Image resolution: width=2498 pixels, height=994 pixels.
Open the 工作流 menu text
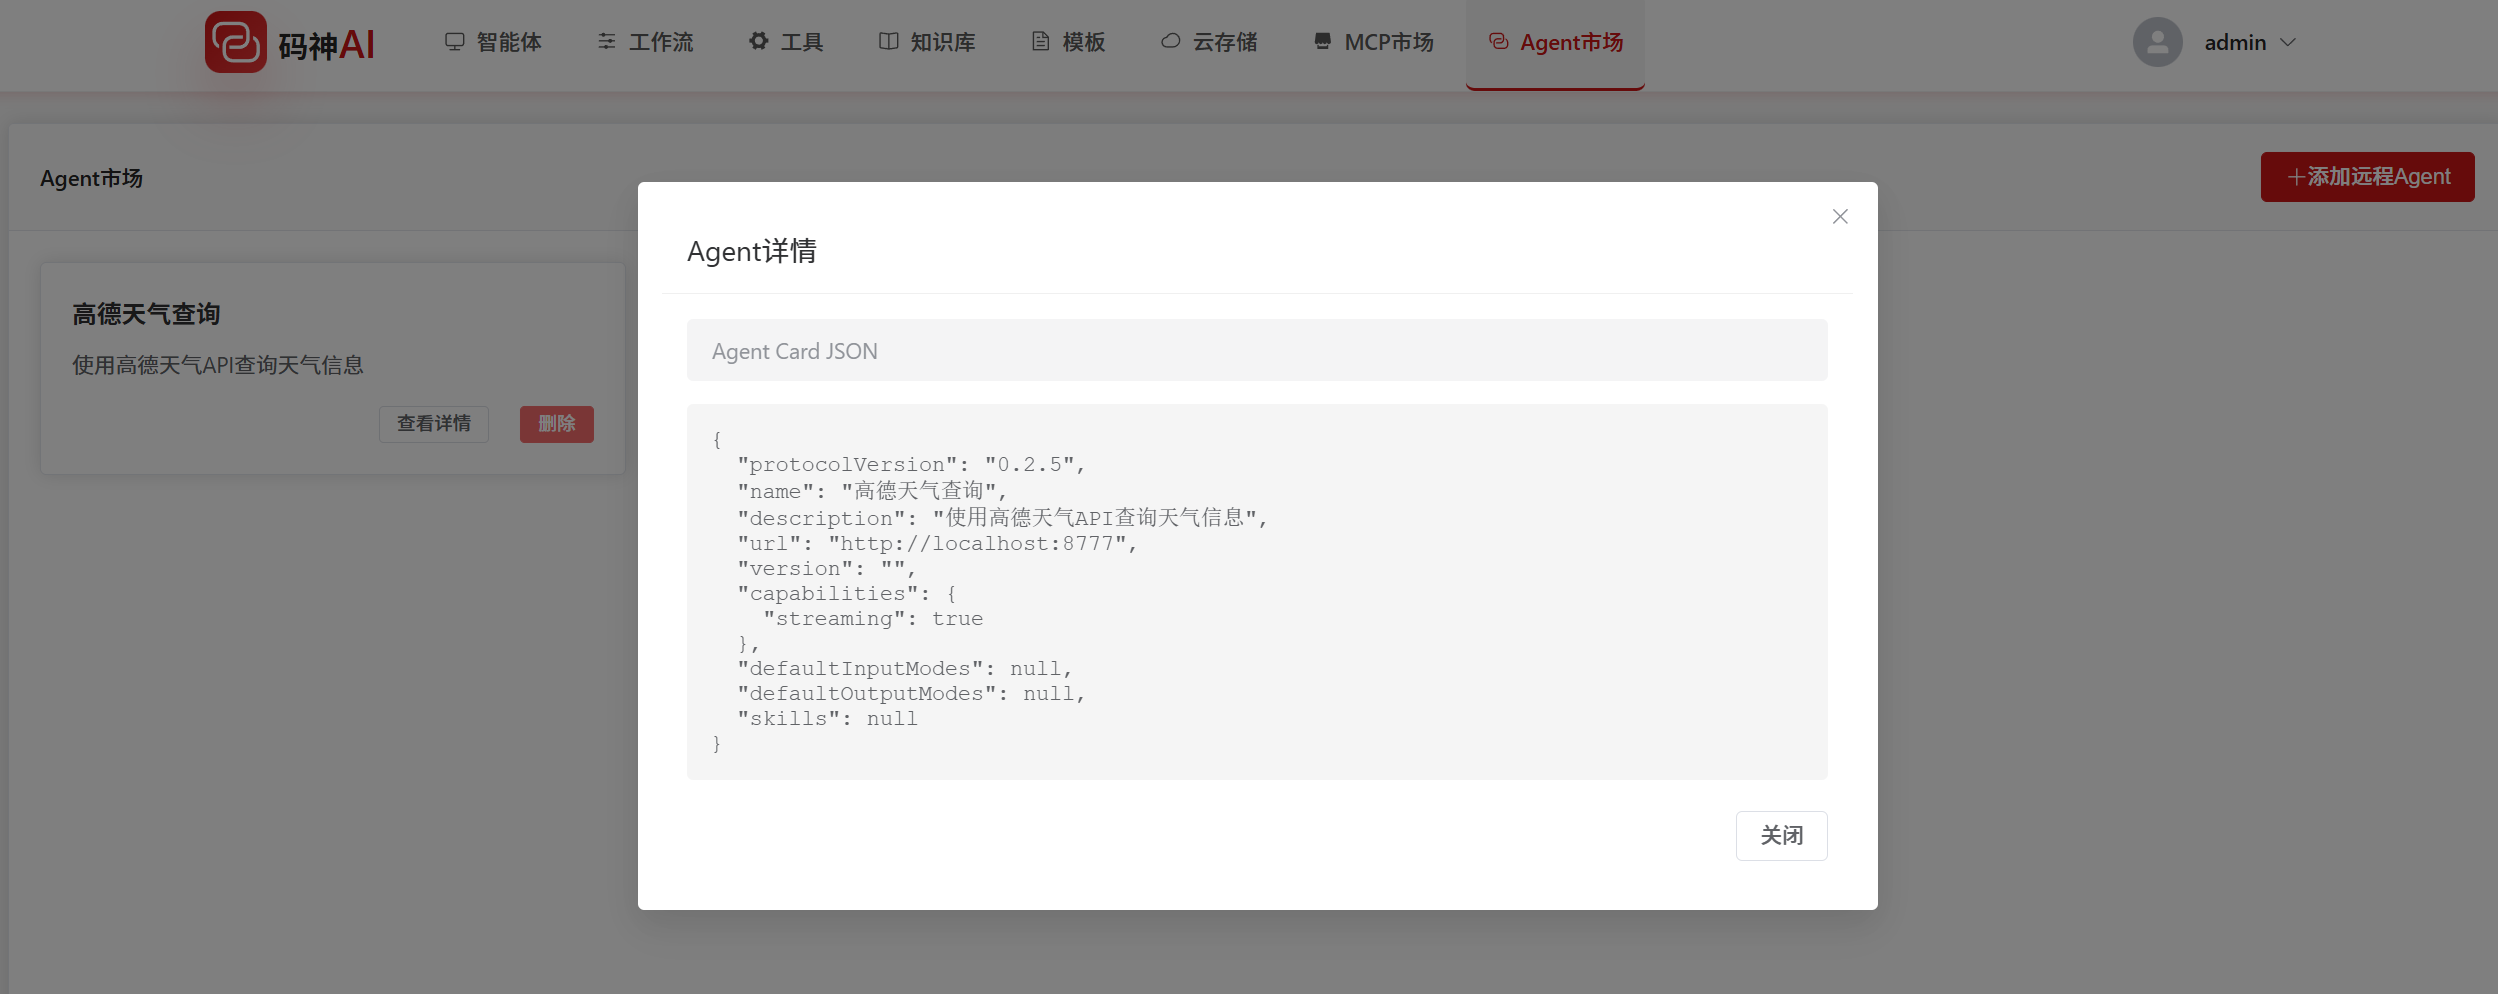point(660,42)
